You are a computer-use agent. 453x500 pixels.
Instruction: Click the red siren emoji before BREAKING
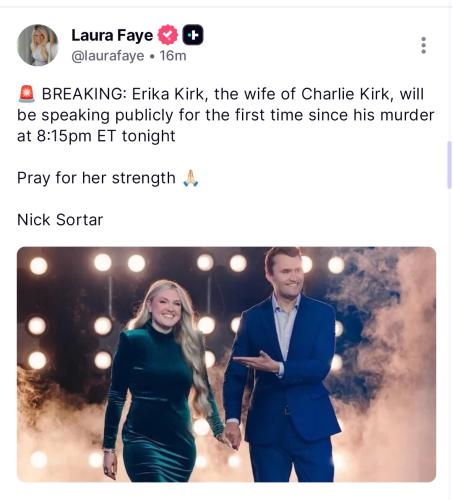(x=26, y=94)
